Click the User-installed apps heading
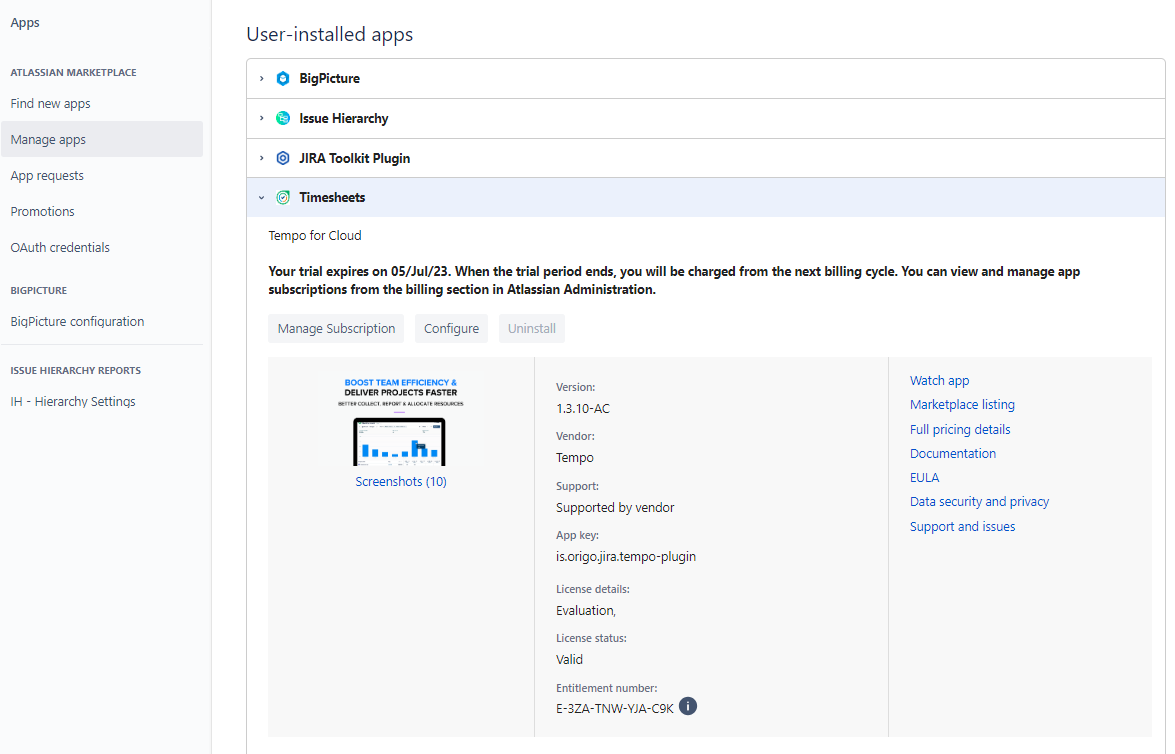 click(x=330, y=34)
